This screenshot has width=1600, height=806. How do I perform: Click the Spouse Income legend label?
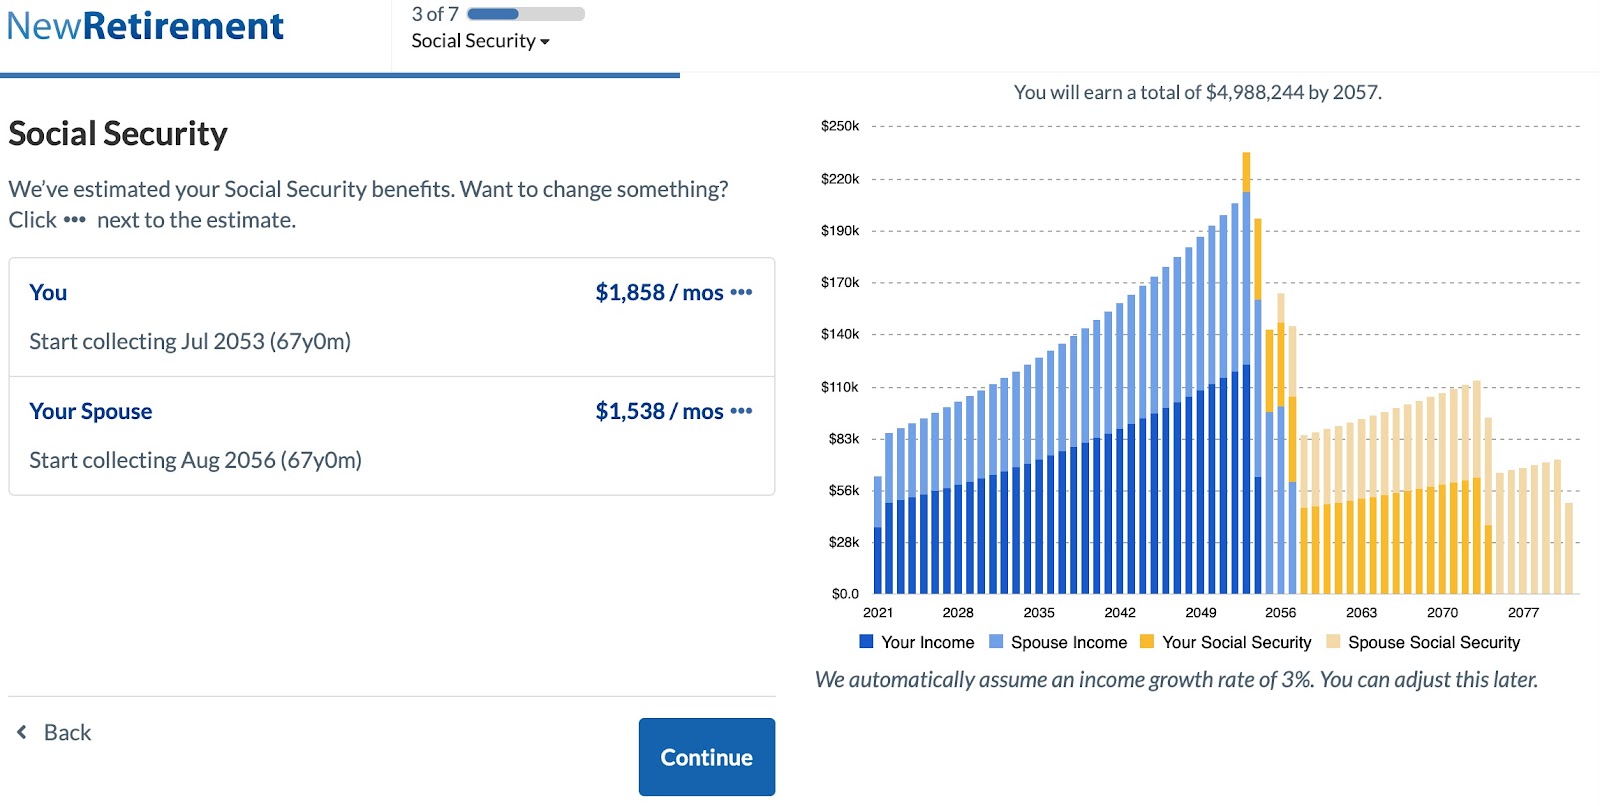pos(1068,642)
